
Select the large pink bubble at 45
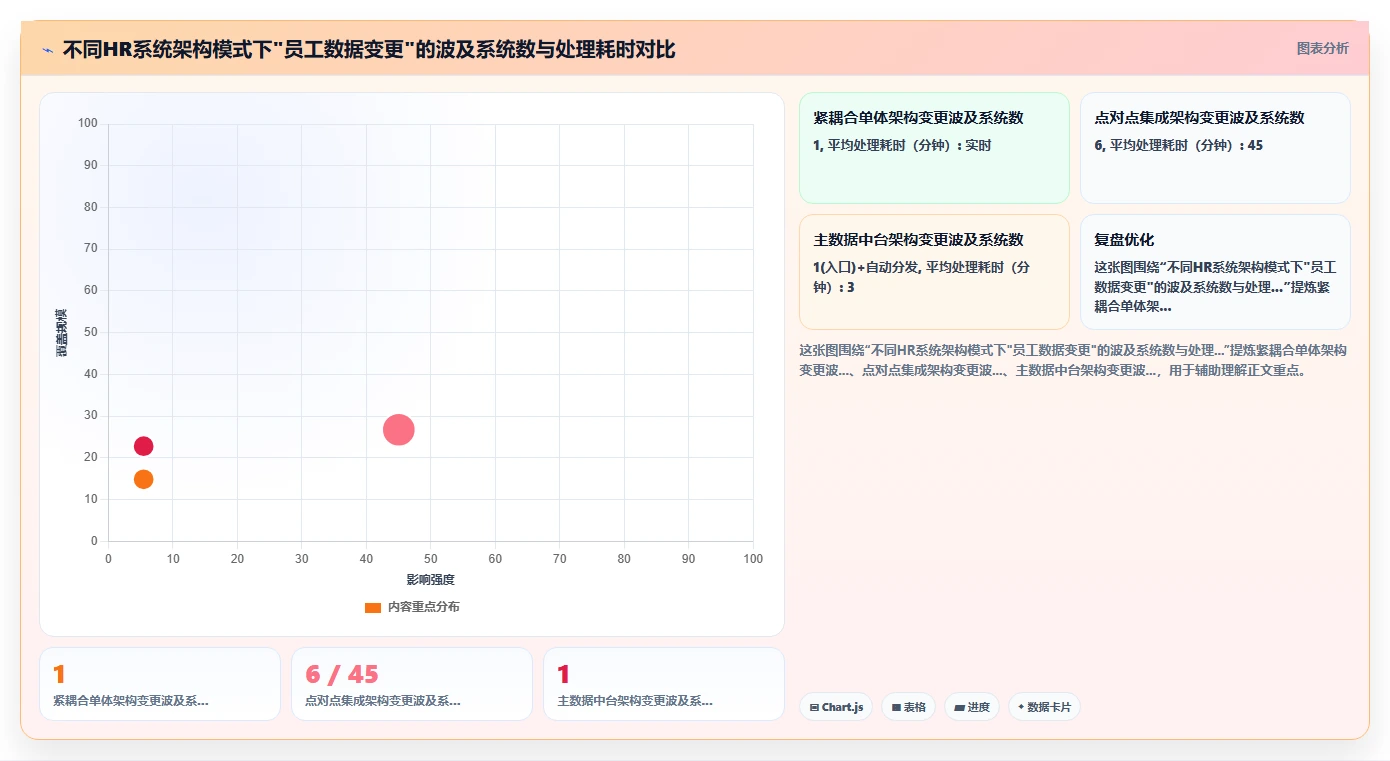398,430
